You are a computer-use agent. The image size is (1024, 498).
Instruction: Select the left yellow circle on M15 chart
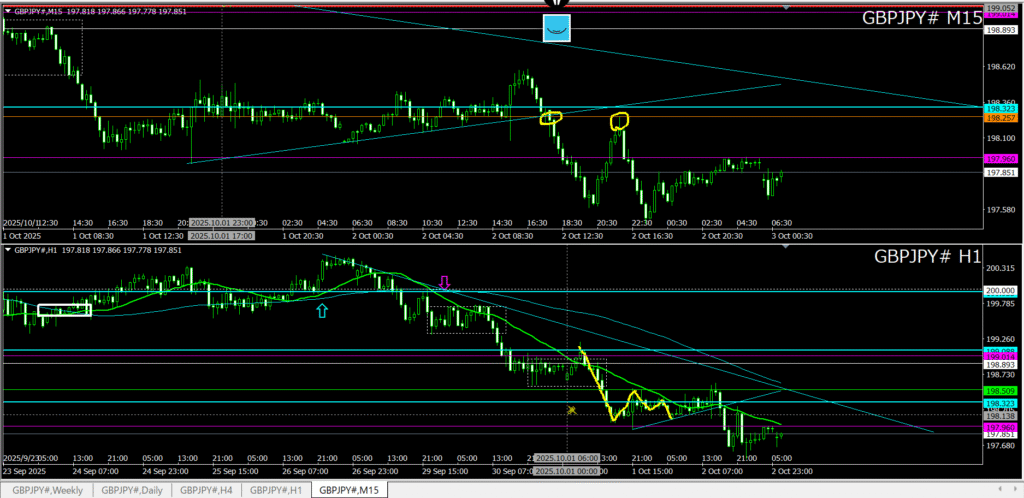551,118
